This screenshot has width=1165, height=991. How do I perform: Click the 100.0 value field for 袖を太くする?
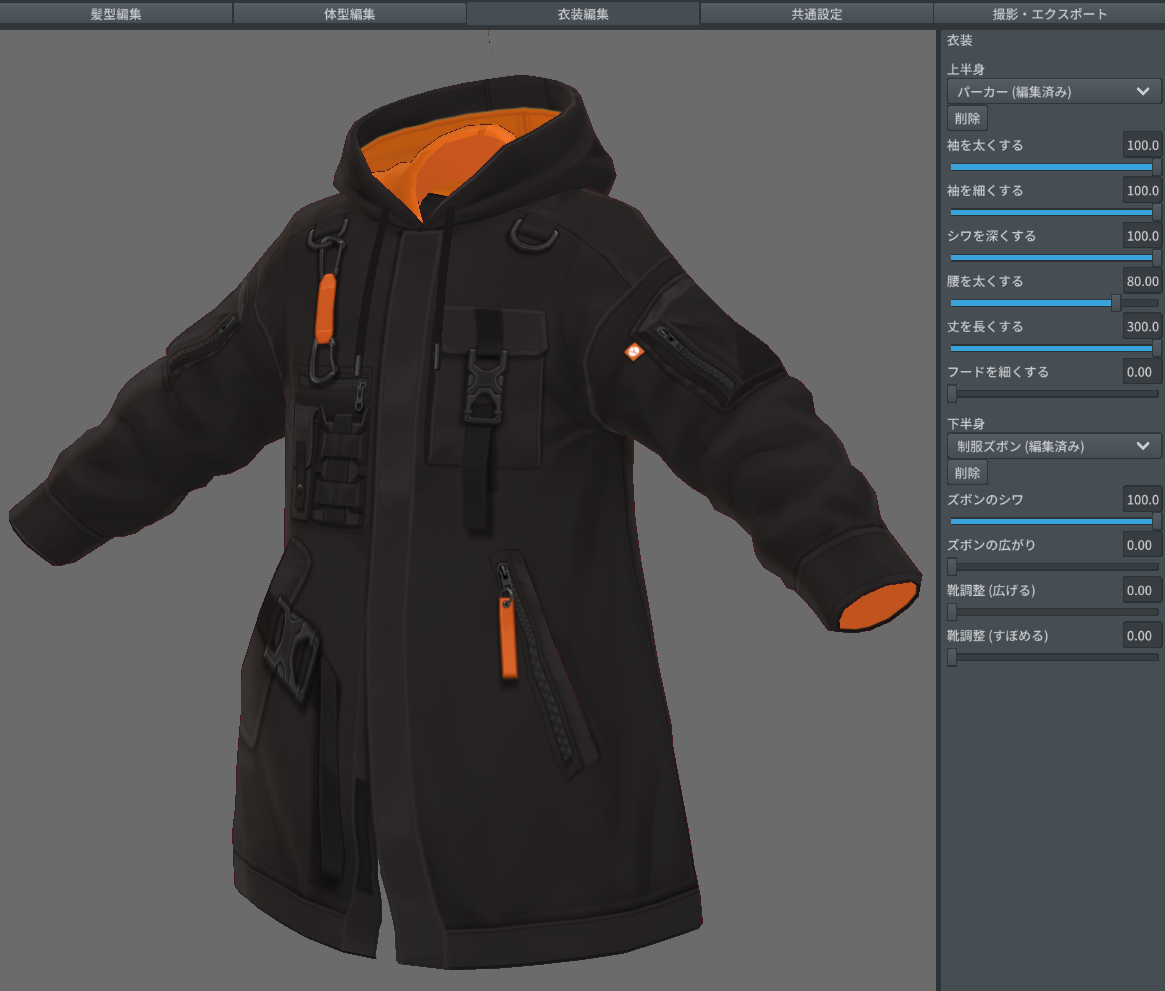(x=1144, y=145)
